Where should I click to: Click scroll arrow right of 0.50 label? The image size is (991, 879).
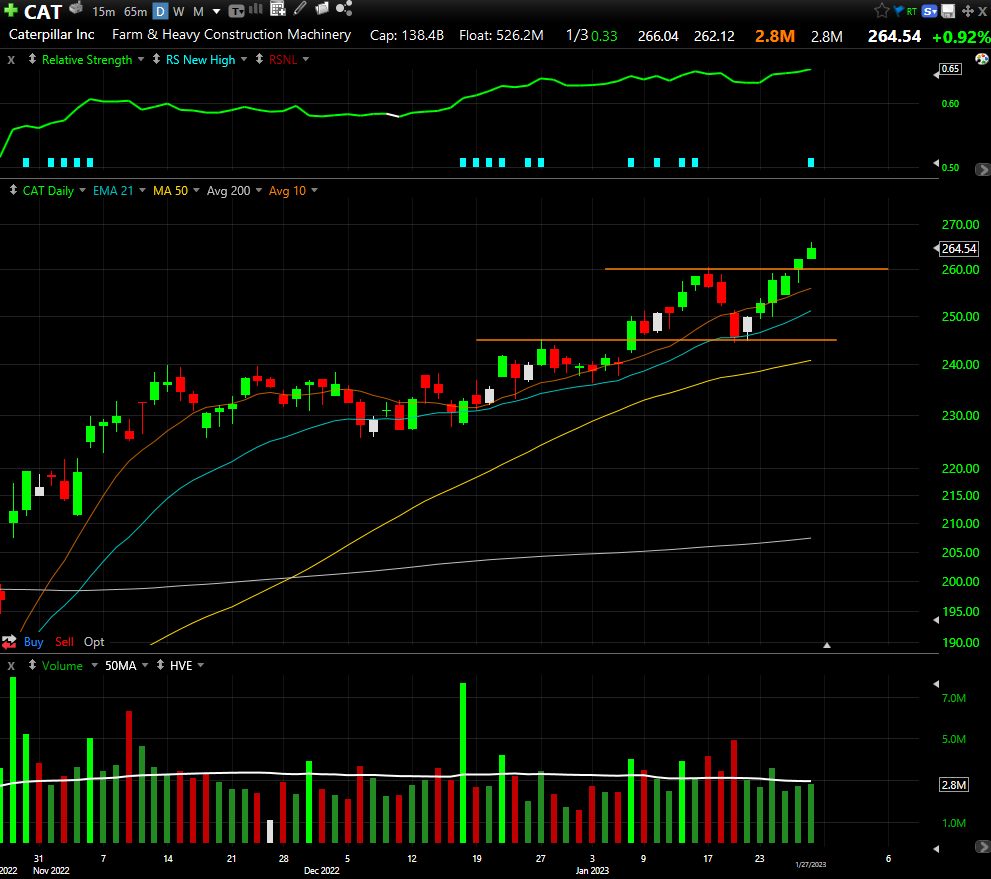click(x=983, y=169)
